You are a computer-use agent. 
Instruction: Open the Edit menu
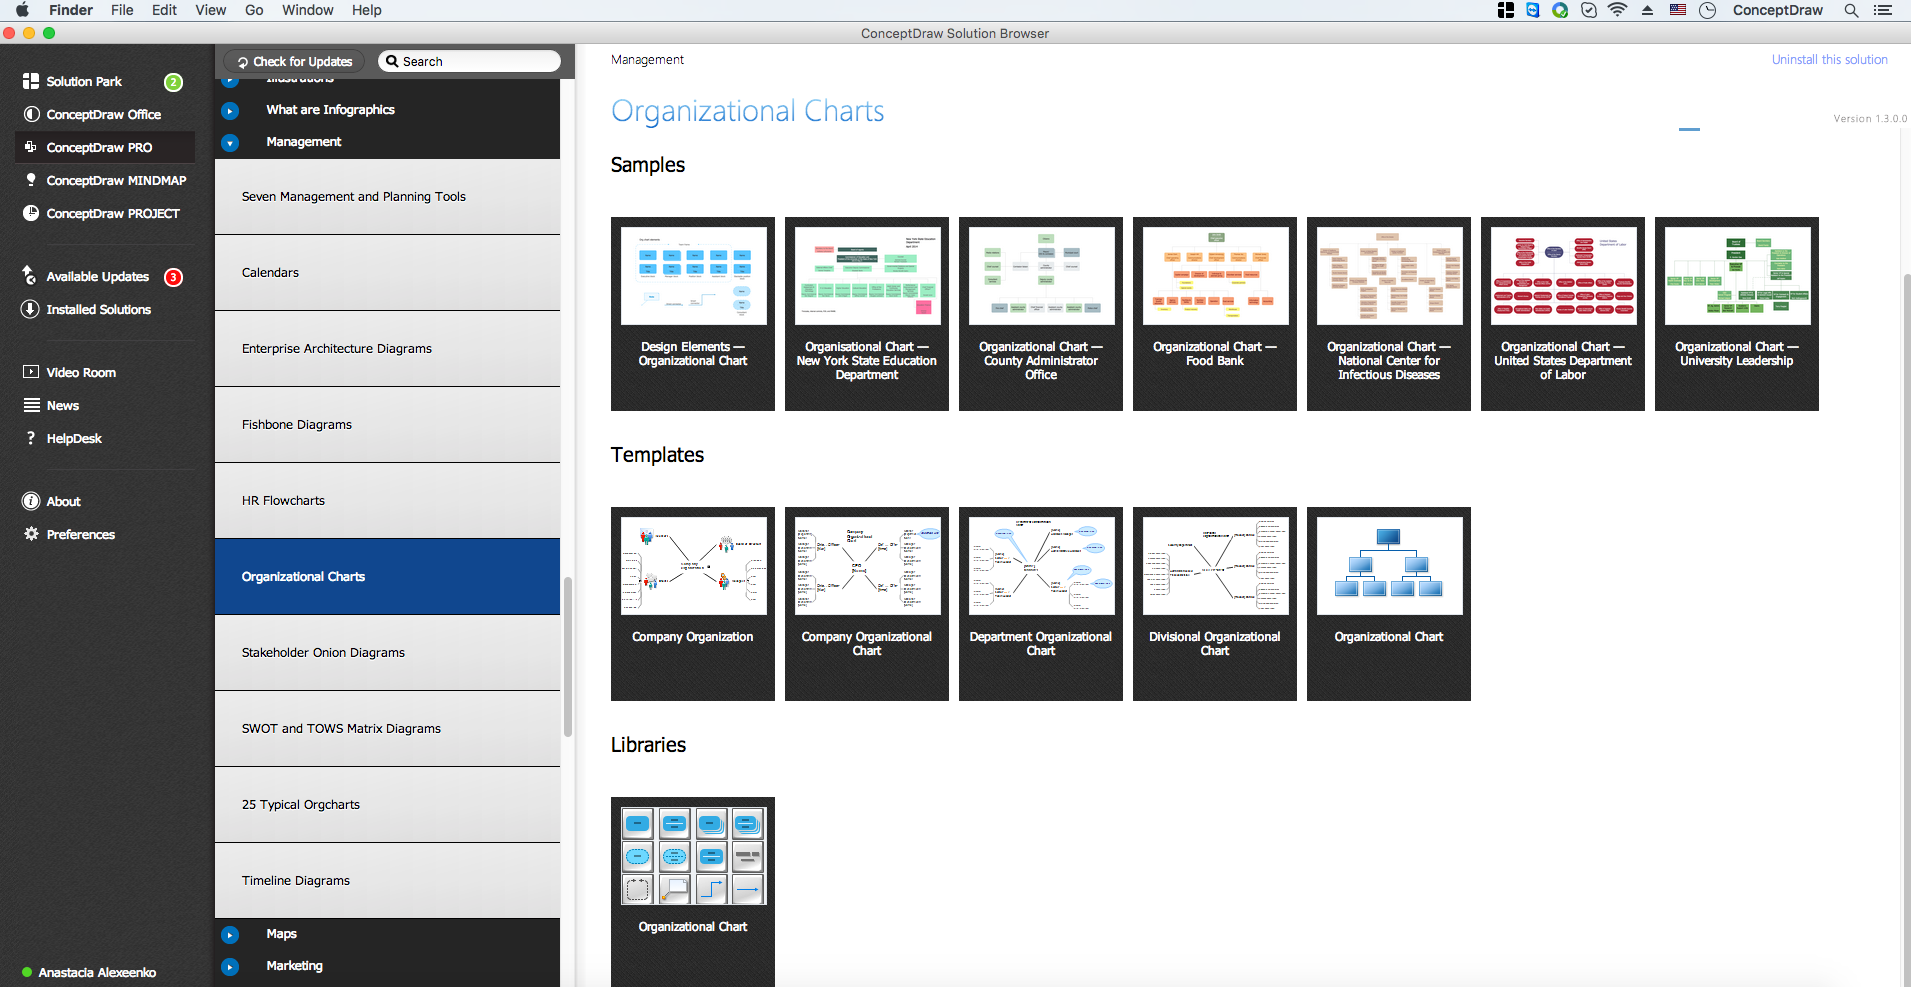point(164,10)
